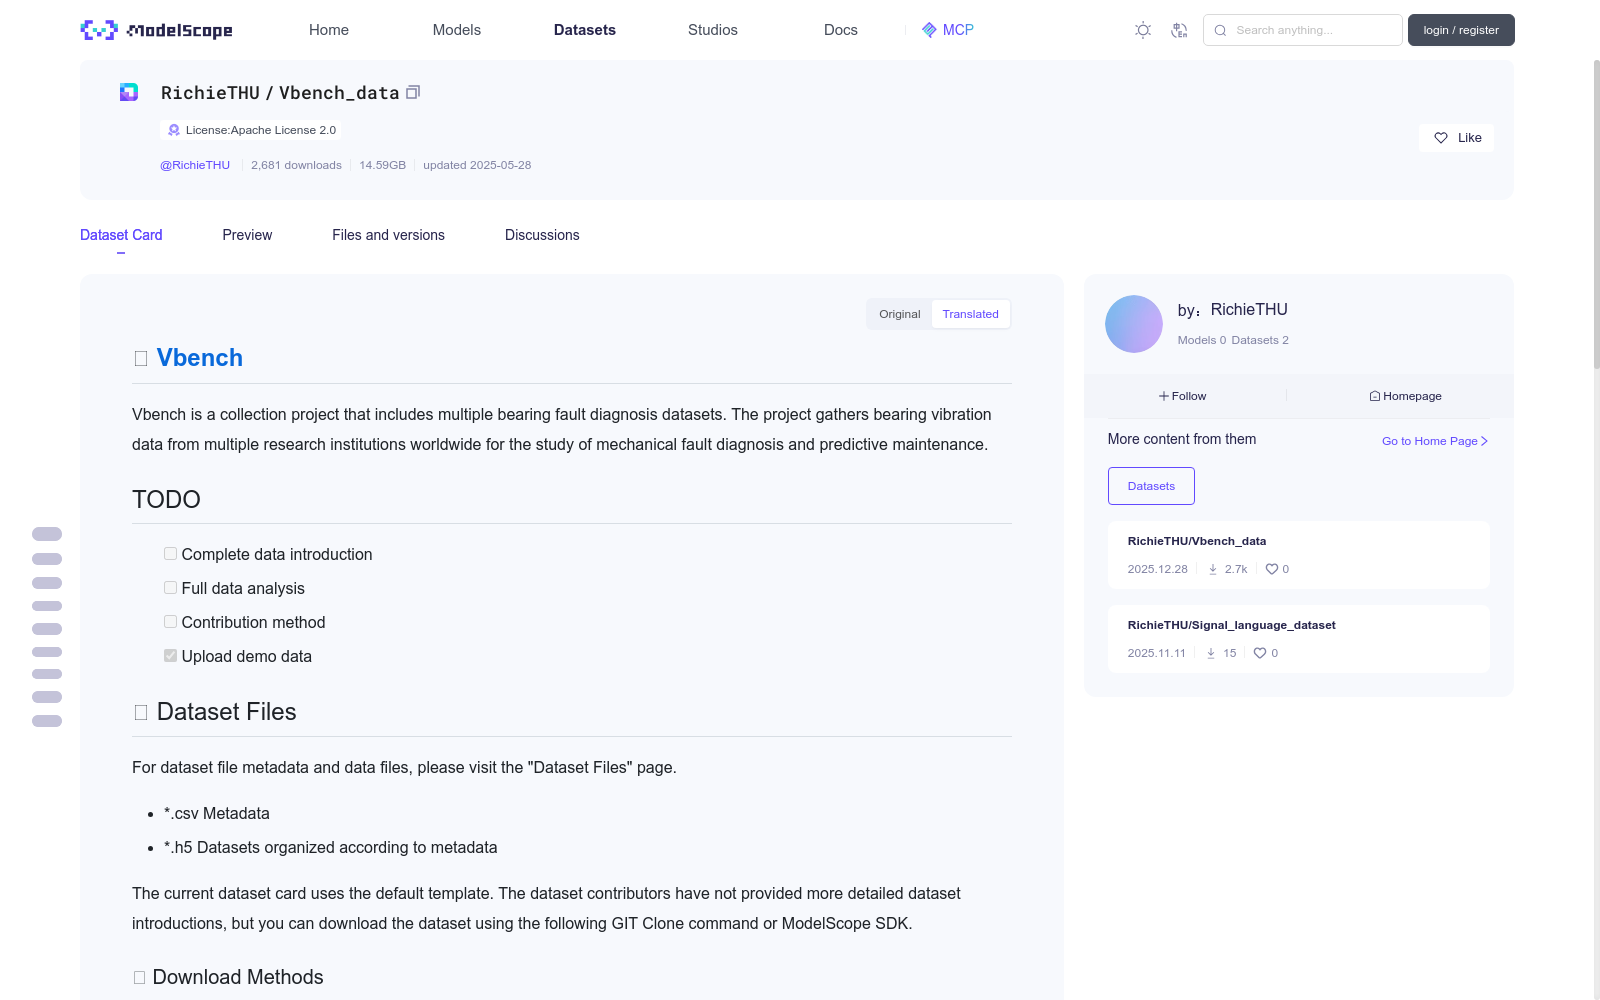
Task: Click the "*.csv Metadata" list item
Action: [x=217, y=814]
